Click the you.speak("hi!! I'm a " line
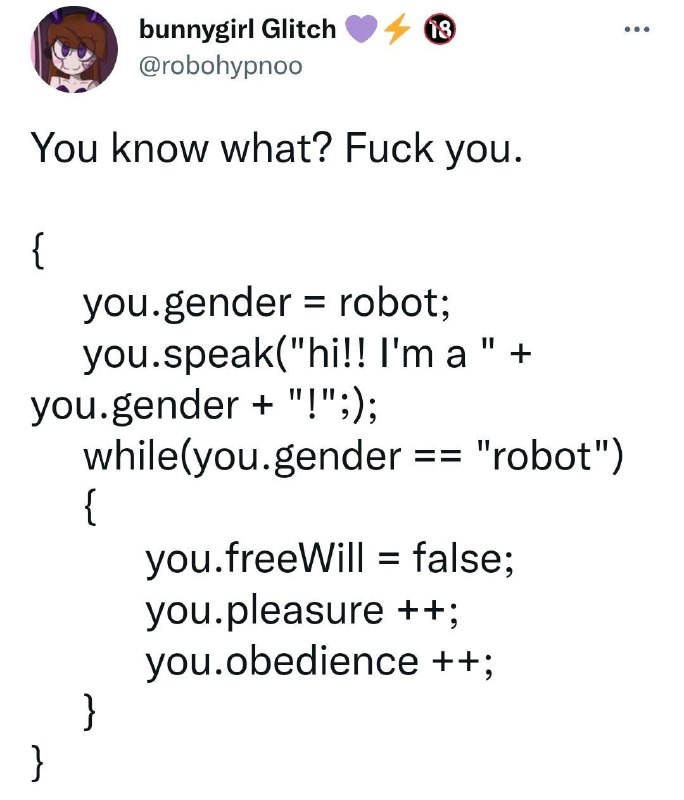This screenshot has height=800, width=684. 307,355
